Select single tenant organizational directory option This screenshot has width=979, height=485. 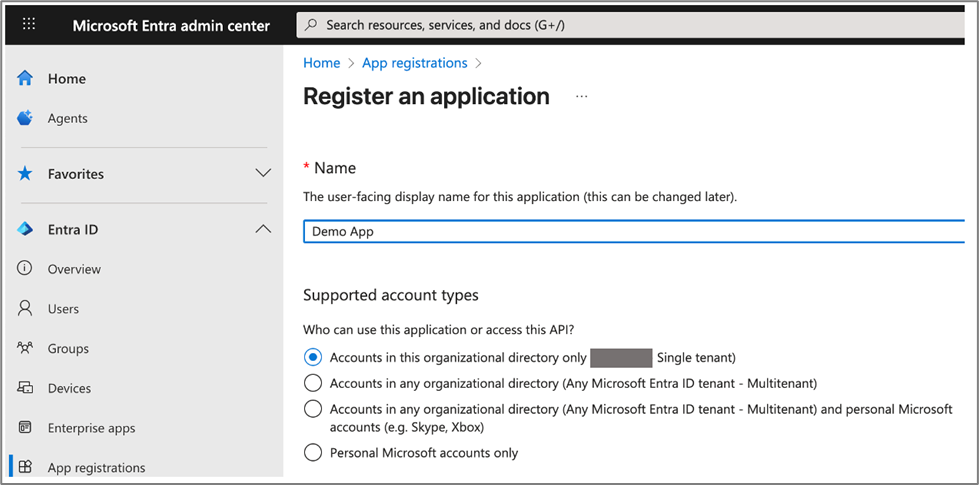pyautogui.click(x=313, y=357)
